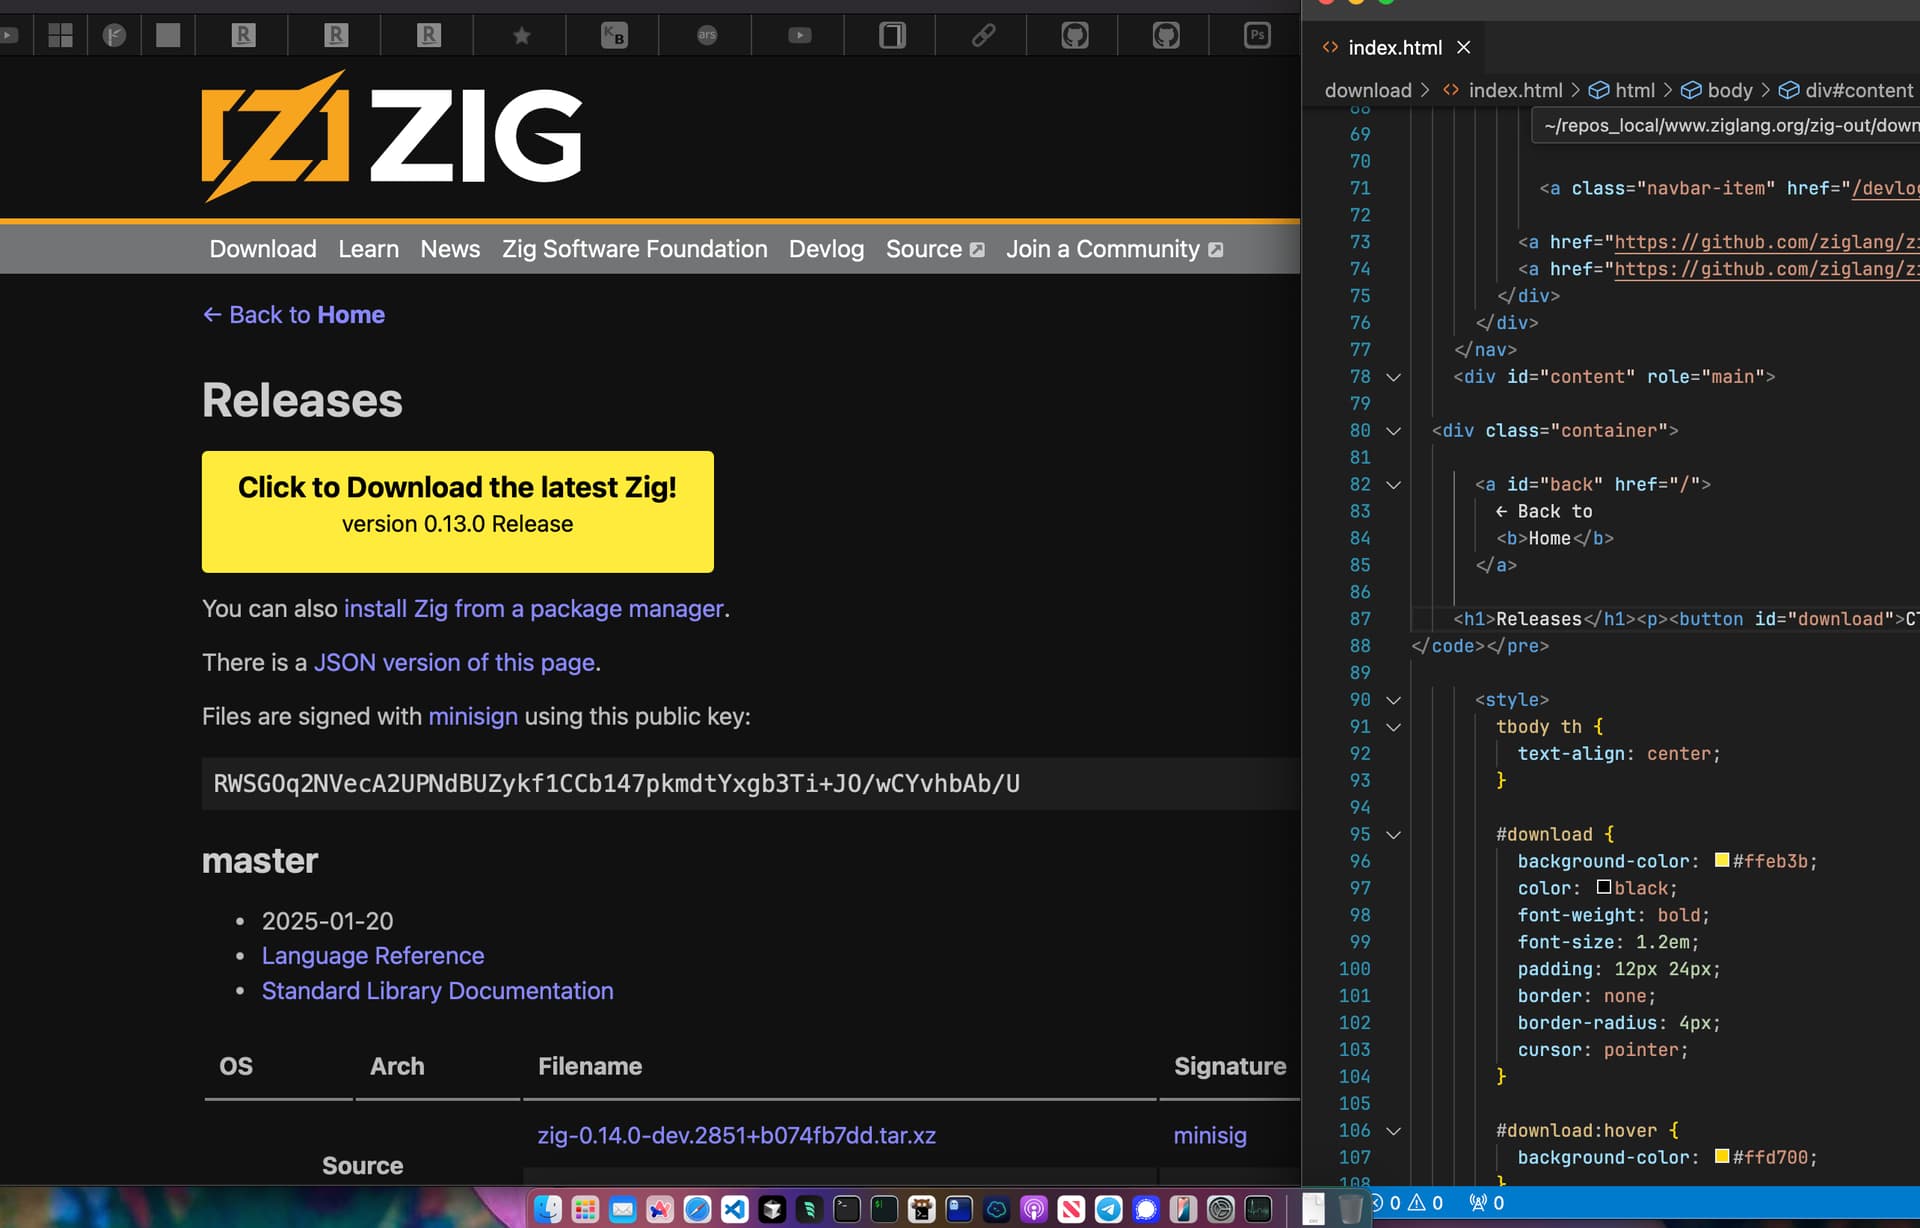Click the yellow Download the latest Zig button

click(458, 512)
